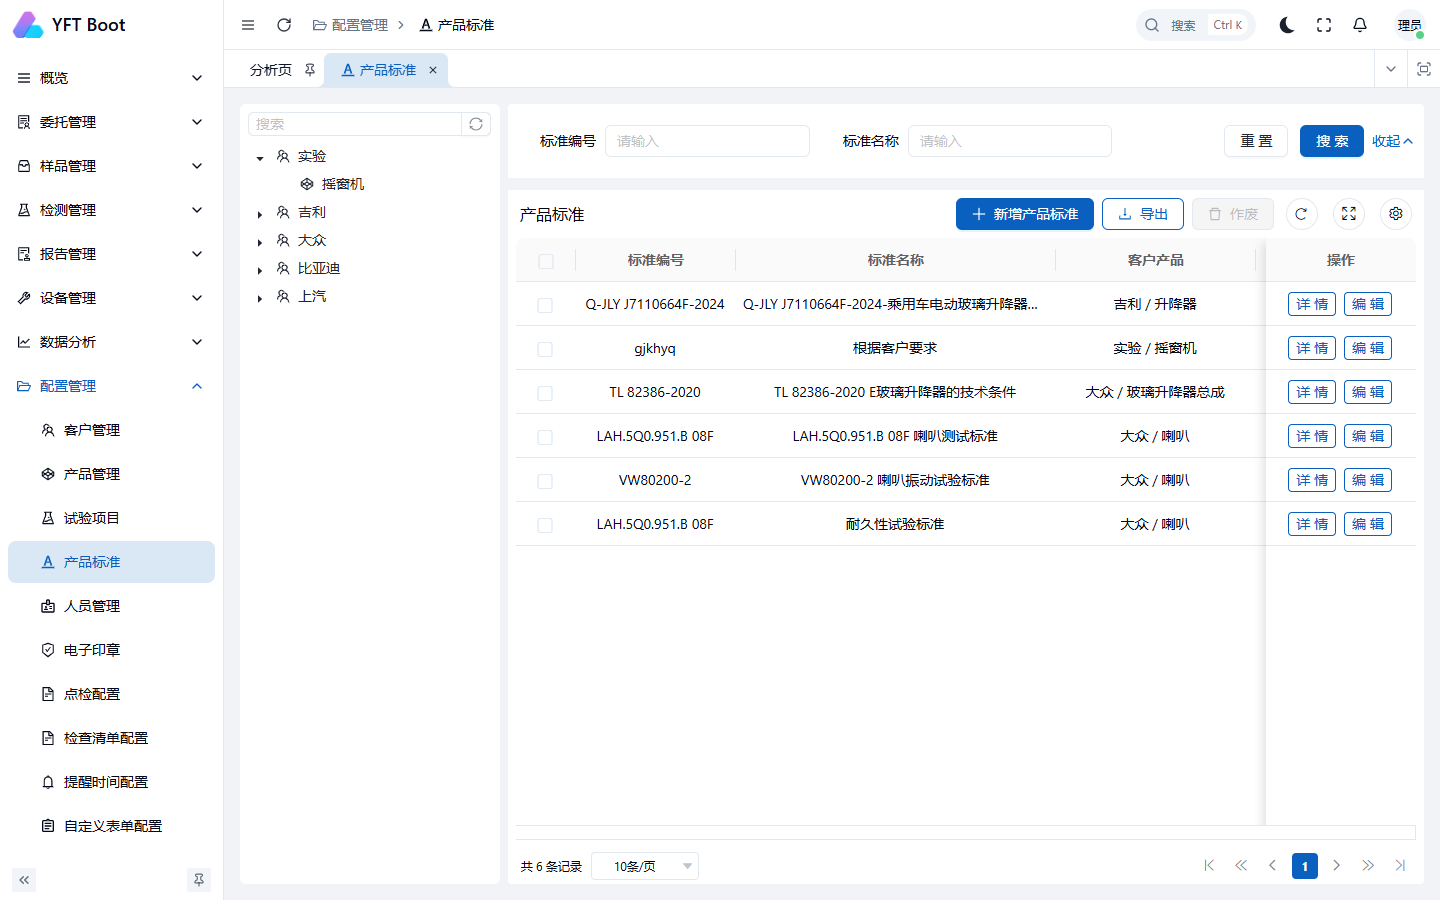The image size is (1440, 900).
Task: Go to last page of pagination
Action: 1400,866
